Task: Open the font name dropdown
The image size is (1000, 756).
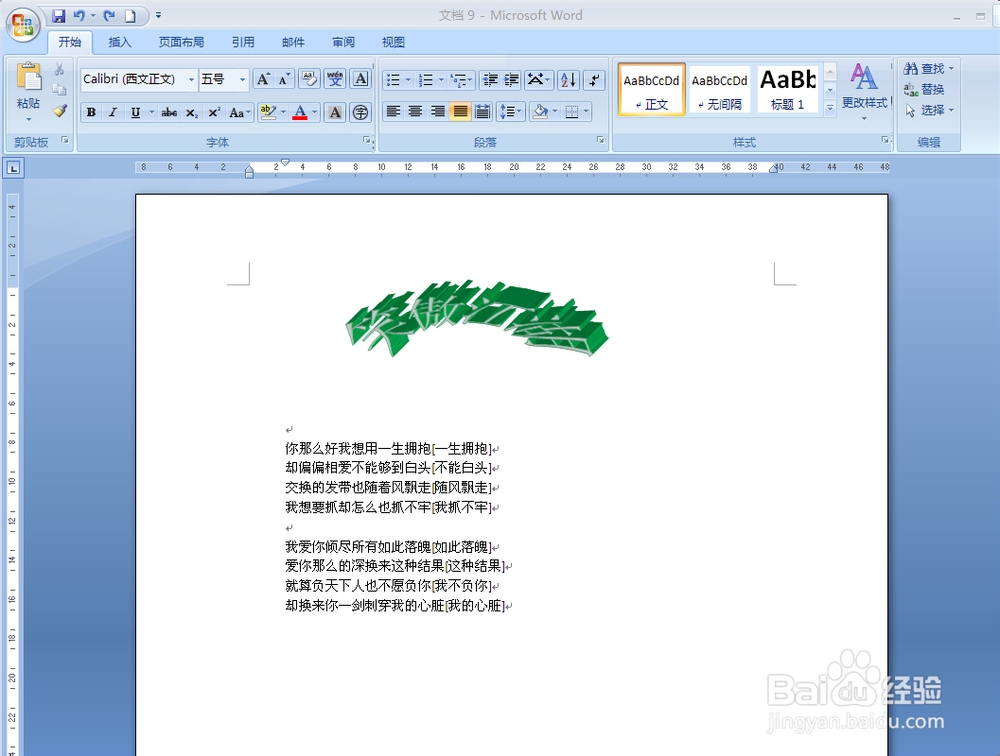Action: coord(191,79)
